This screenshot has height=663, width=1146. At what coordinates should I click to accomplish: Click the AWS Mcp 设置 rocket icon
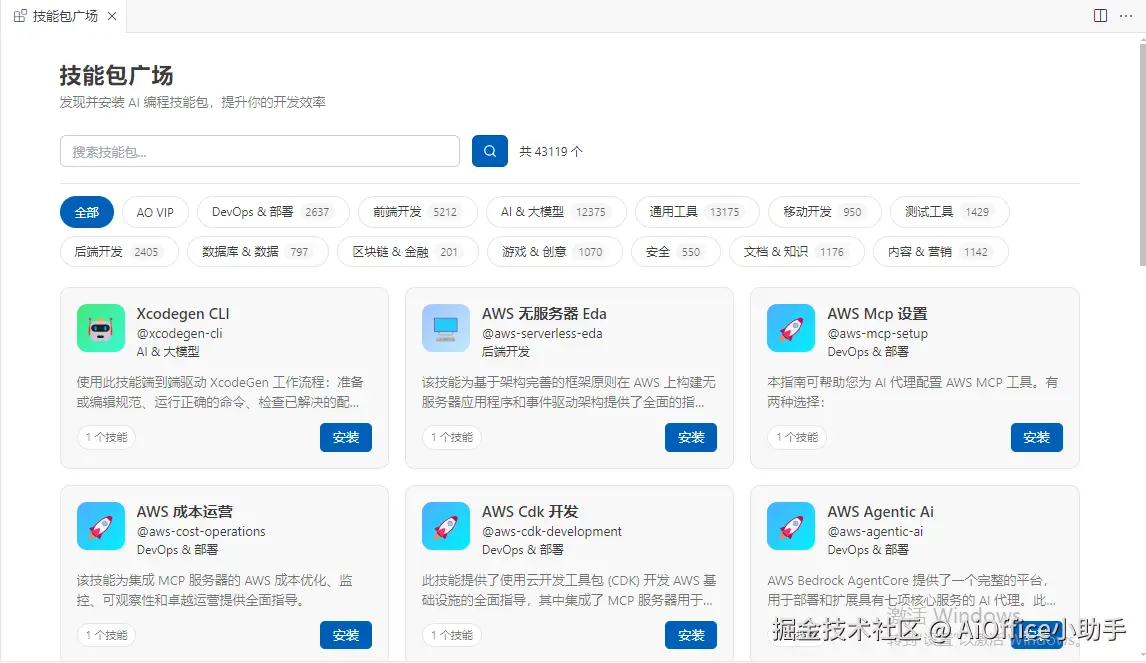click(791, 328)
